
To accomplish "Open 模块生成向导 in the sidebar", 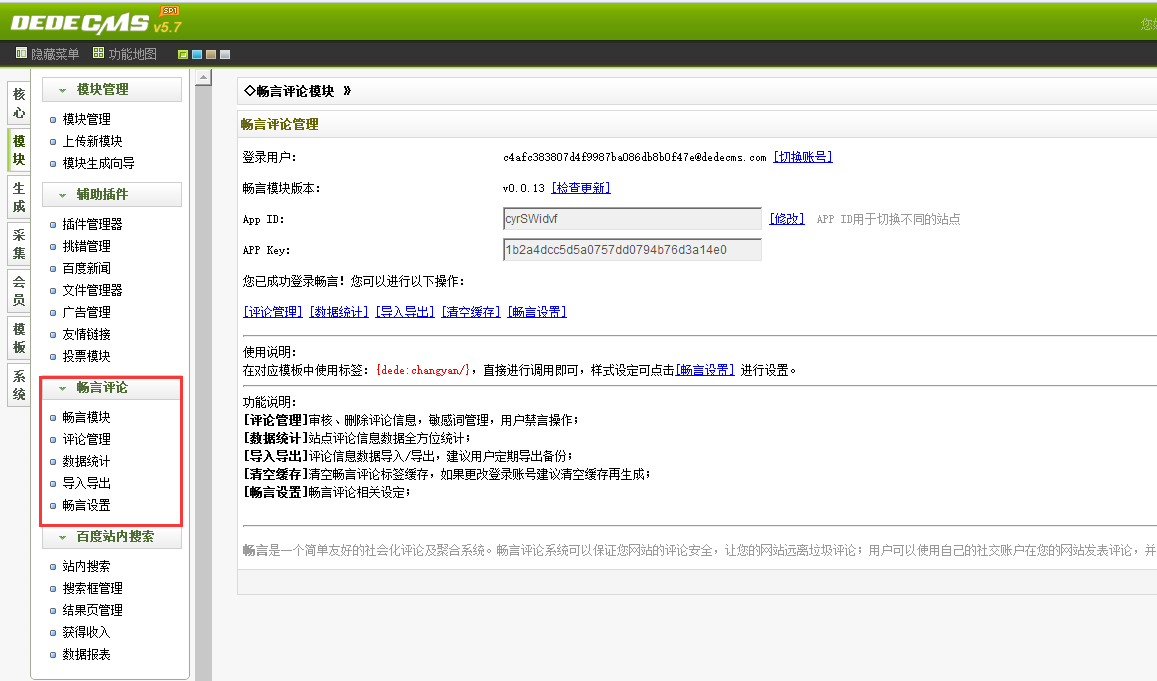I will coord(98,163).
